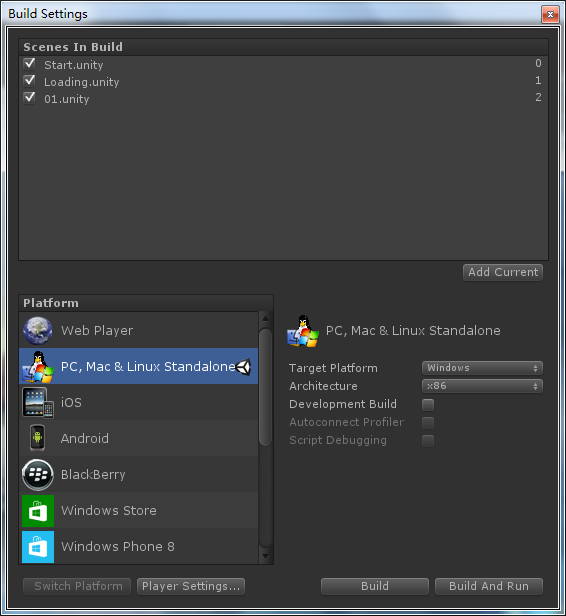Click the Switch Platform button
Screen dimensions: 566x616
[x=77, y=586]
